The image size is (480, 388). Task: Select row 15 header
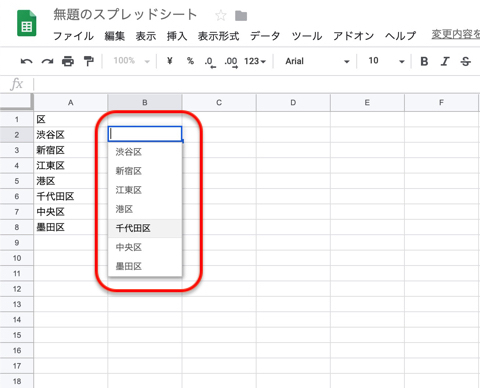tap(17, 335)
